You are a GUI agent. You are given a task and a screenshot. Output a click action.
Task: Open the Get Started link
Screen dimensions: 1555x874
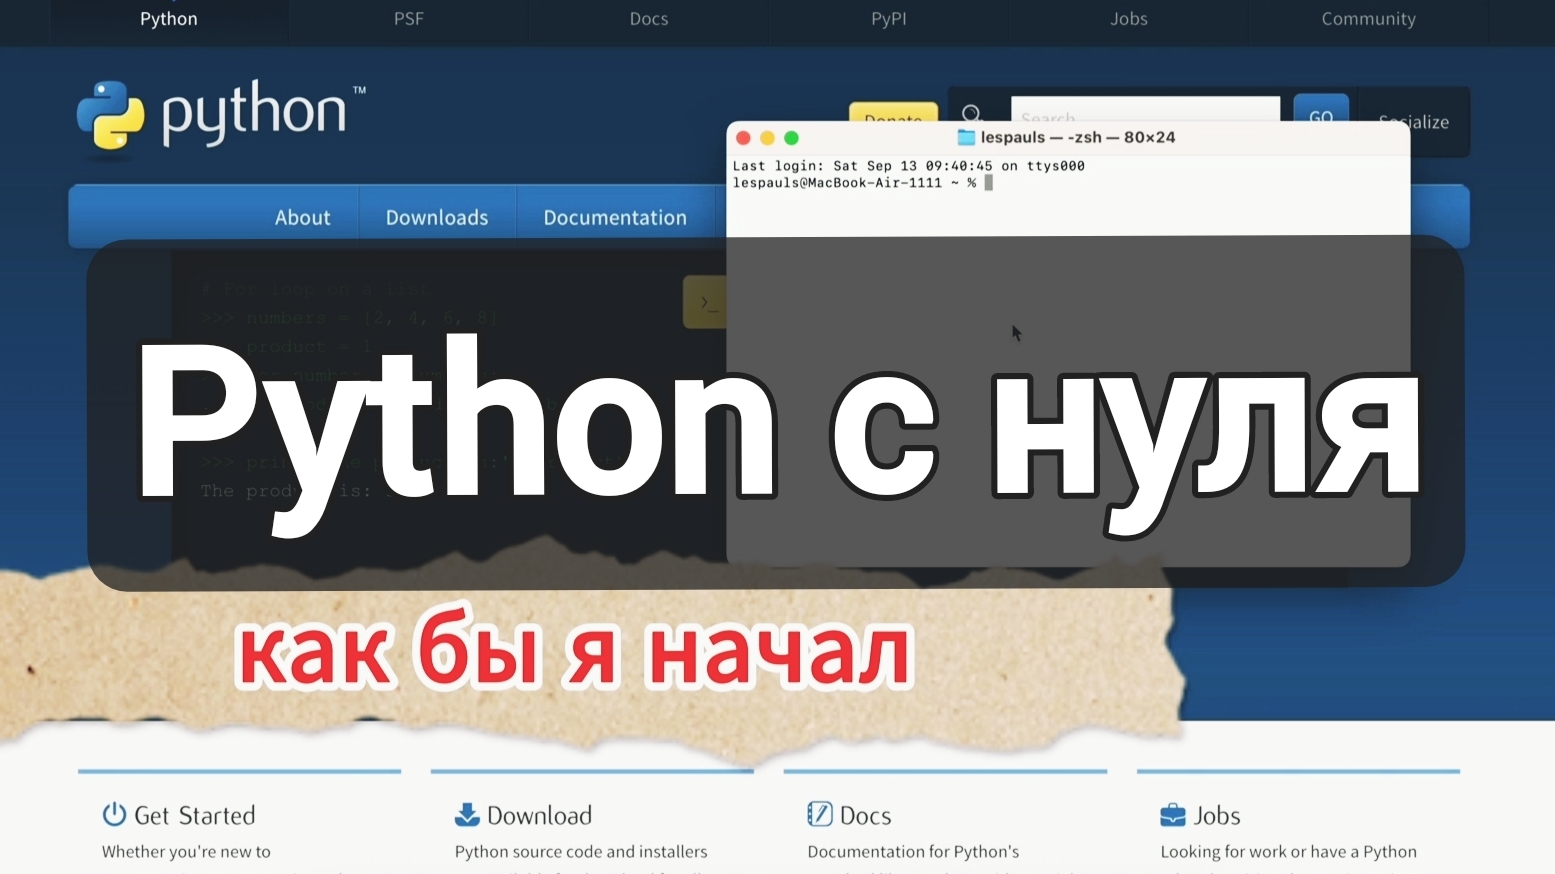pos(195,816)
